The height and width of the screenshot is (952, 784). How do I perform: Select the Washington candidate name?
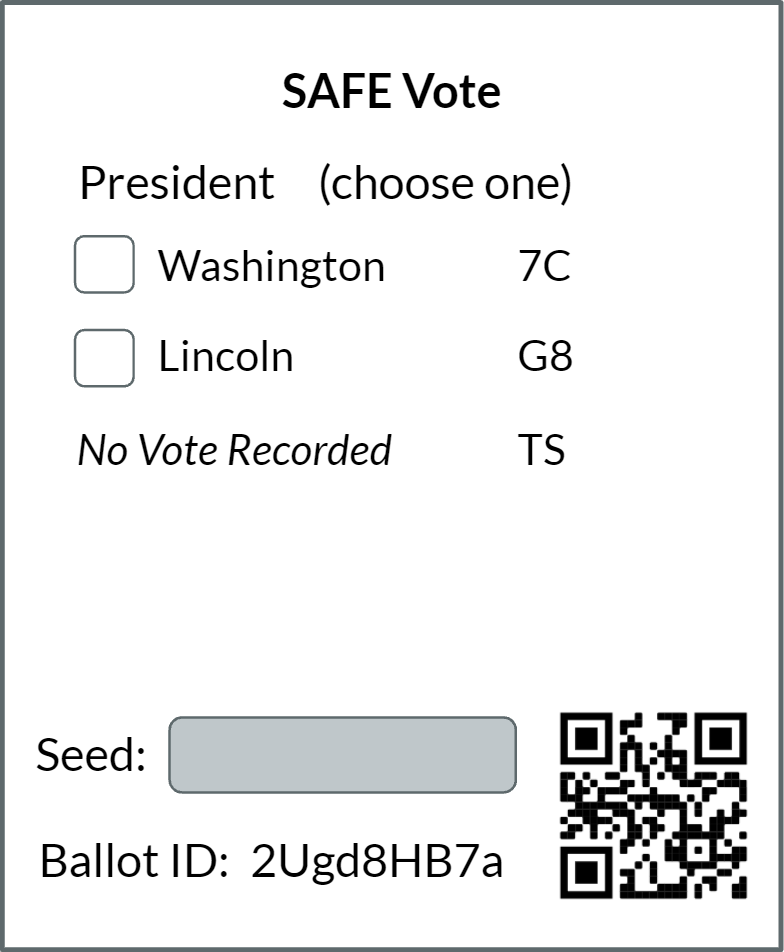[271, 267]
